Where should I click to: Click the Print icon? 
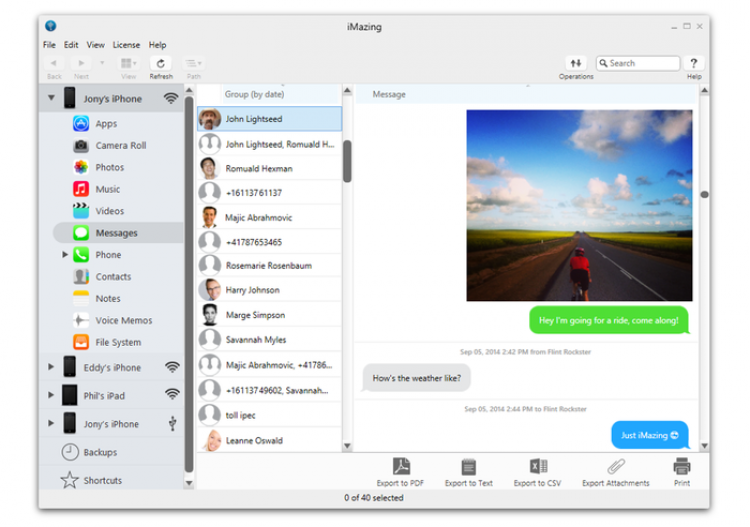click(x=682, y=466)
